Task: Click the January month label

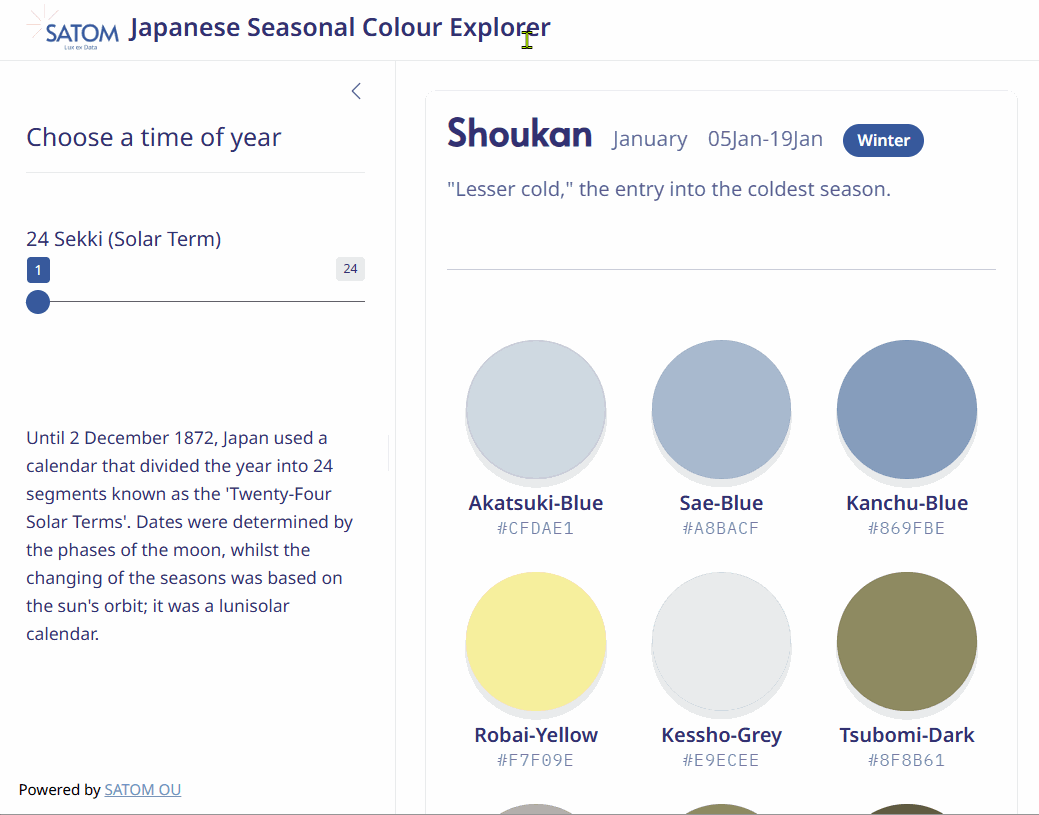Action: 649,139
